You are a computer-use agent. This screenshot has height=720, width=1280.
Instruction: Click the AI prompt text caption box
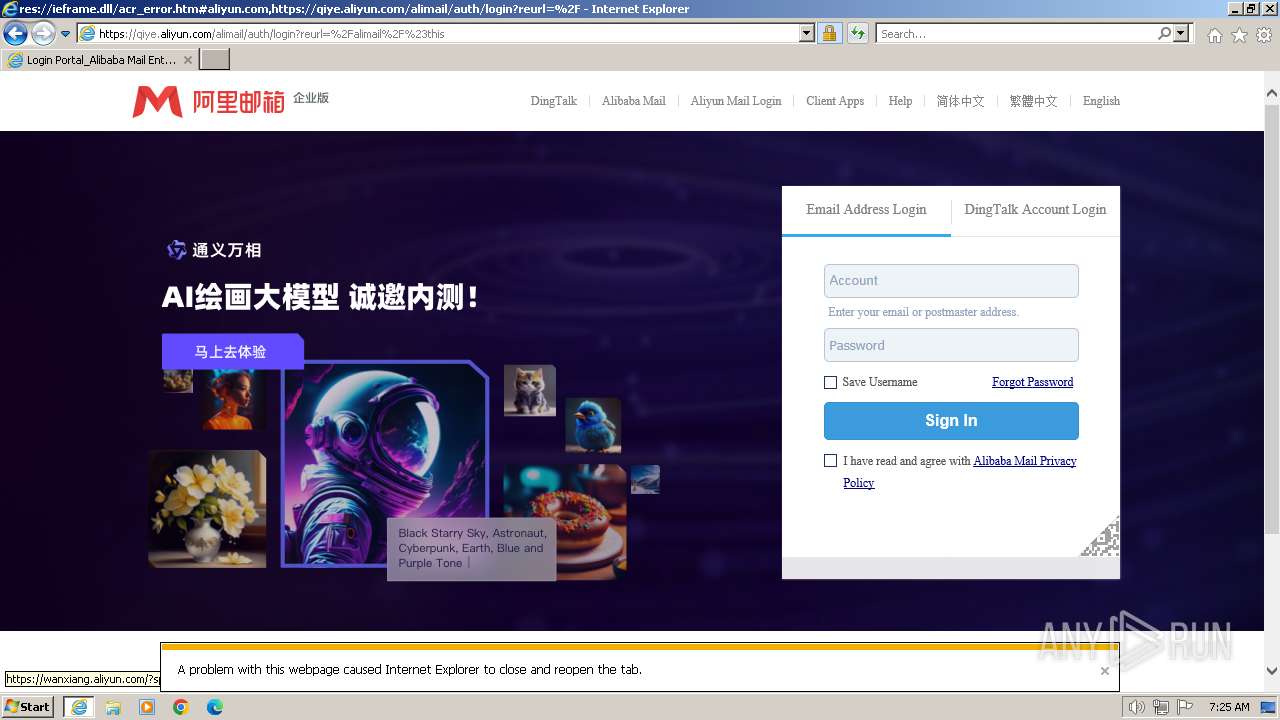(x=471, y=549)
